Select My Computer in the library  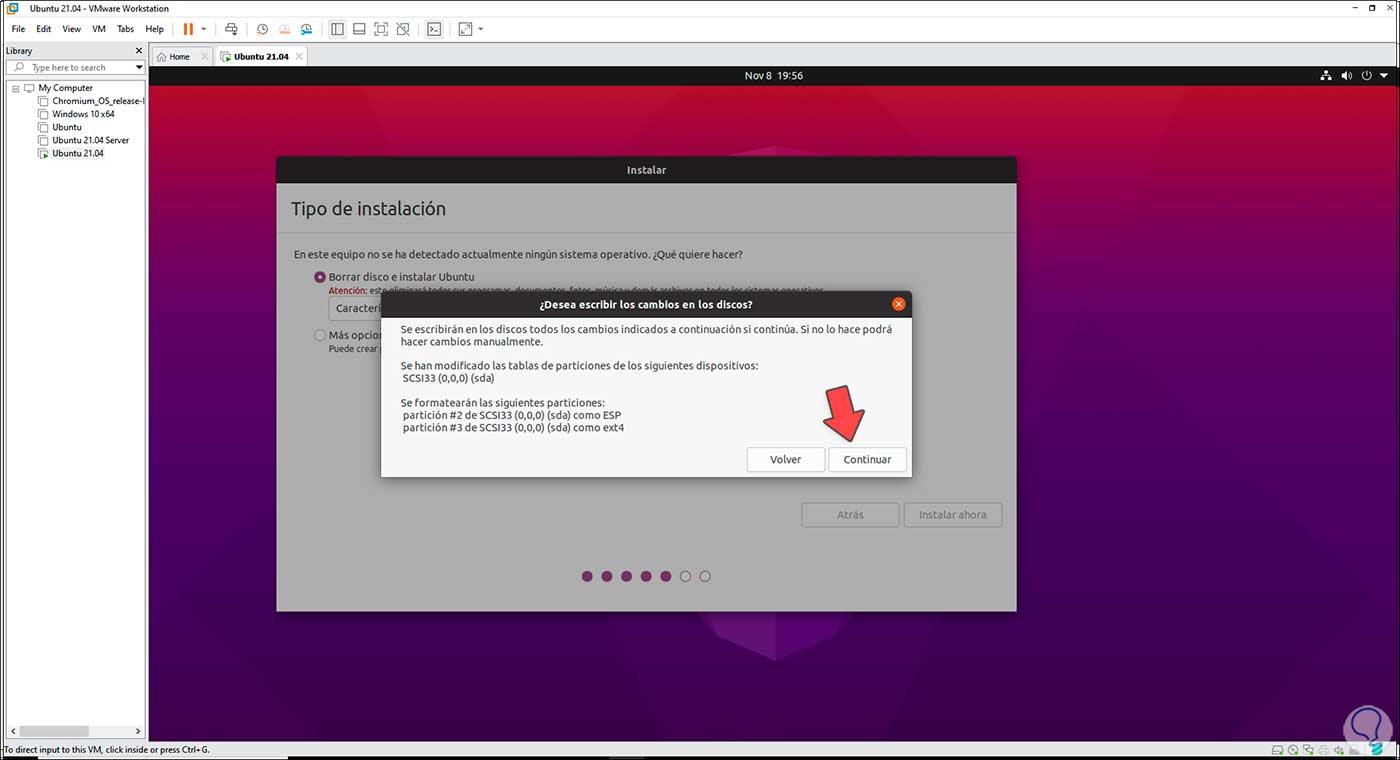point(65,88)
